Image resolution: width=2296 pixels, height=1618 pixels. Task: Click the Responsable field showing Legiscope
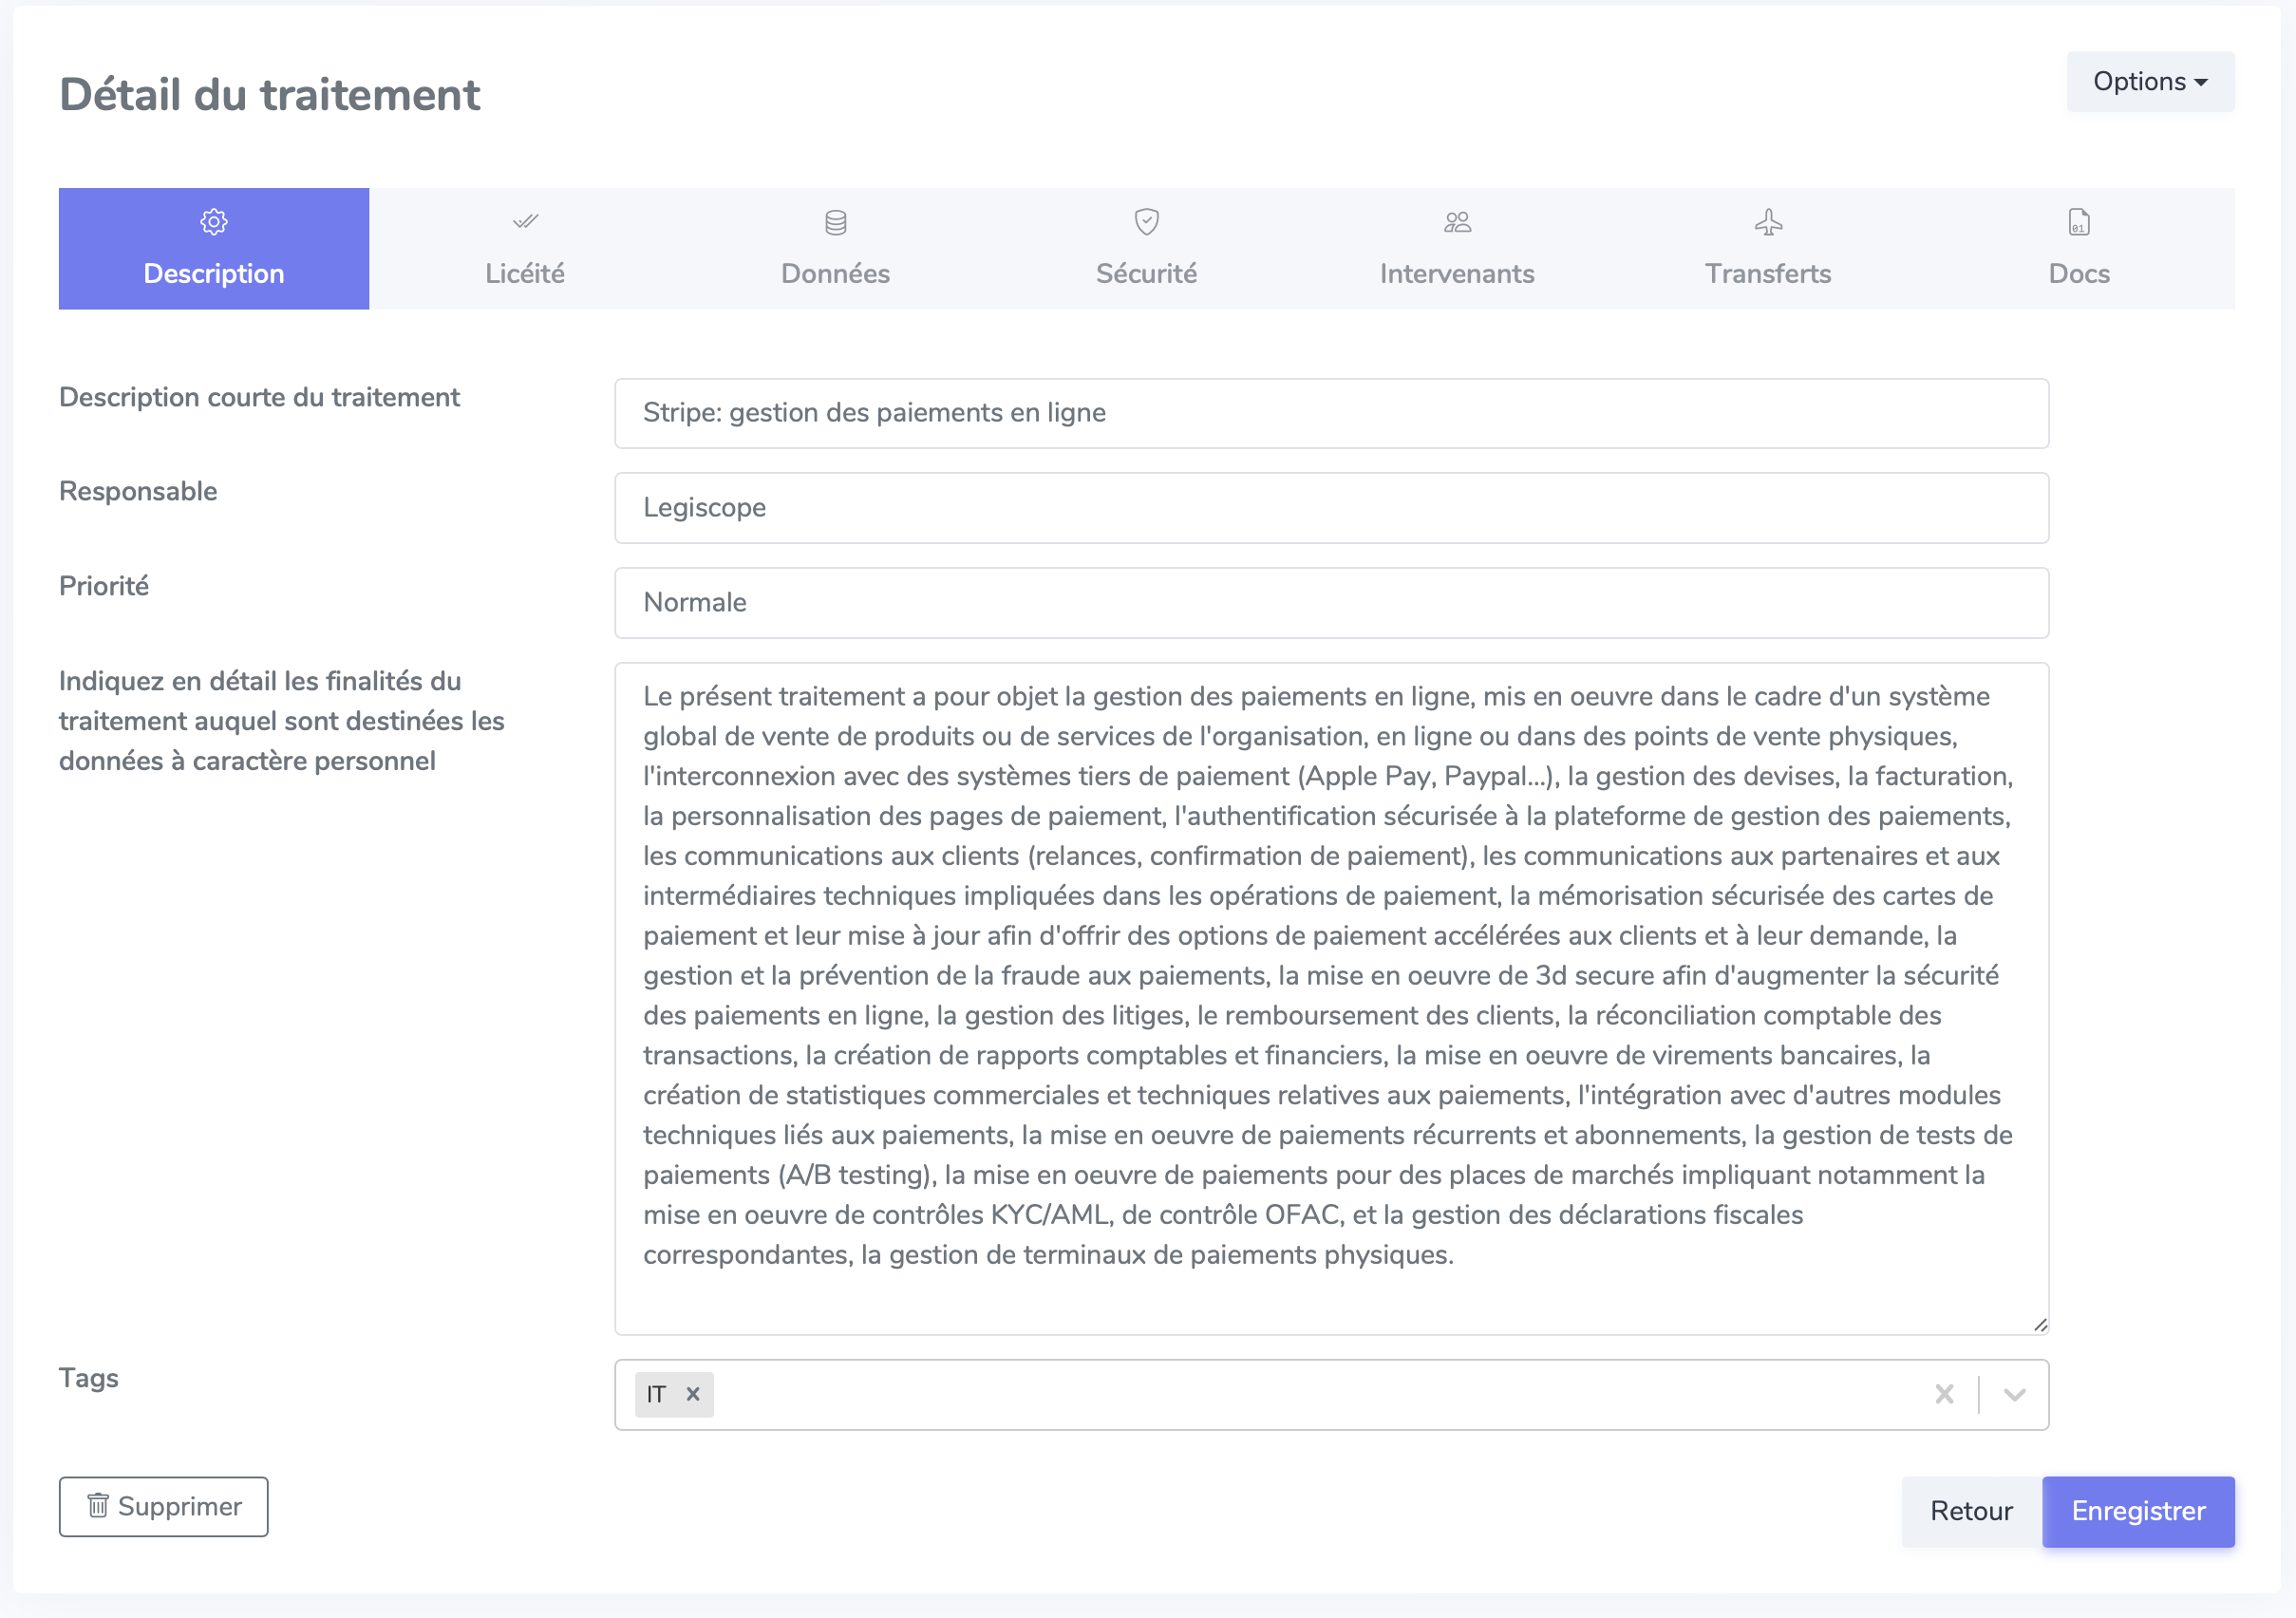point(1332,508)
